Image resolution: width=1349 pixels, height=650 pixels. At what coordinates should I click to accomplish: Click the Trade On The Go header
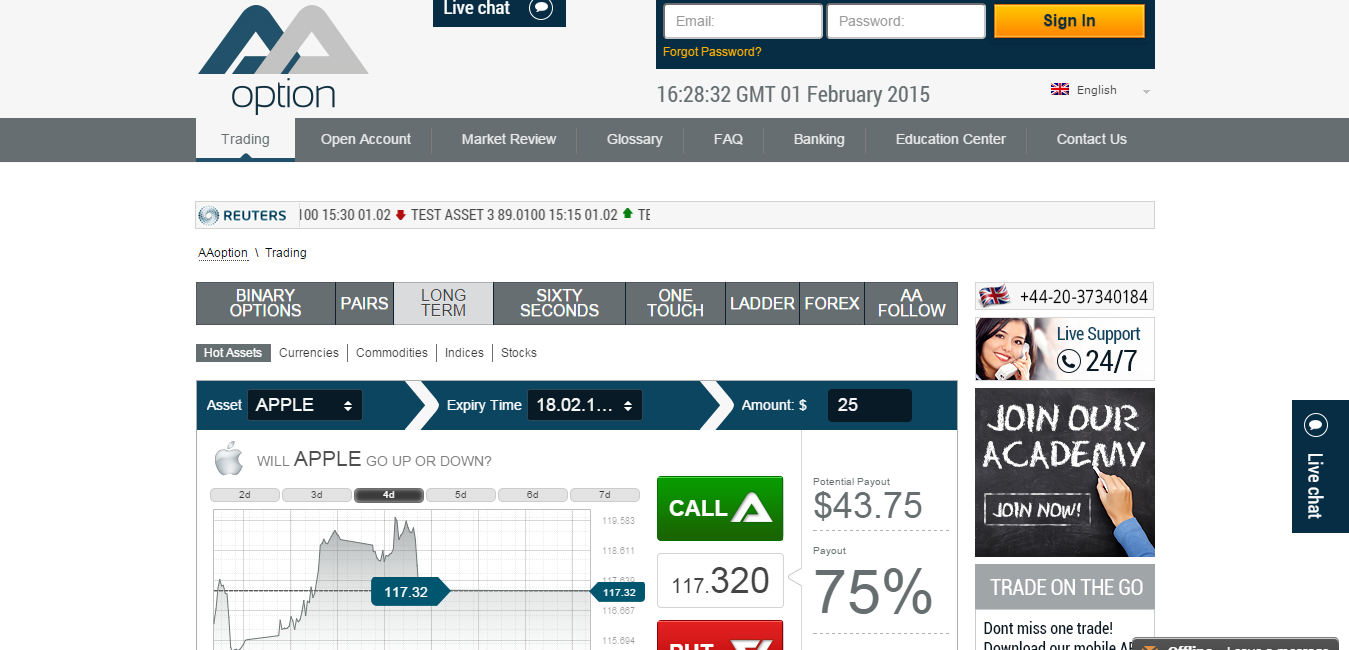point(1065,587)
